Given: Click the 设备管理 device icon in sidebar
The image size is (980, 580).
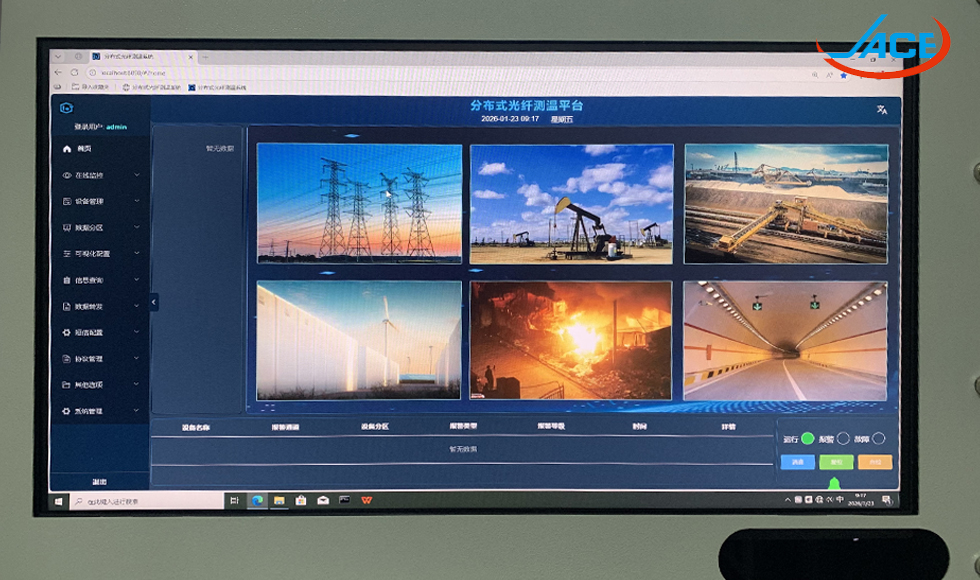Looking at the screenshot, I should (67, 201).
